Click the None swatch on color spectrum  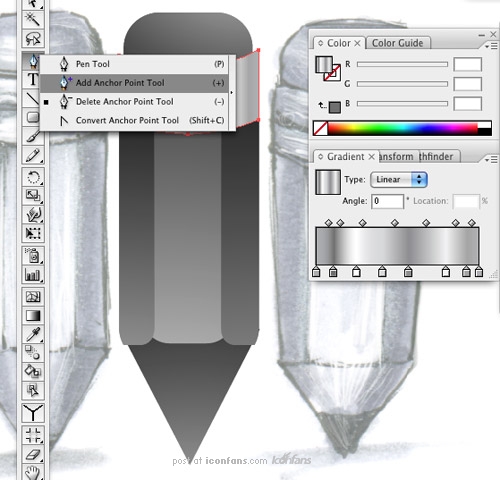320,128
